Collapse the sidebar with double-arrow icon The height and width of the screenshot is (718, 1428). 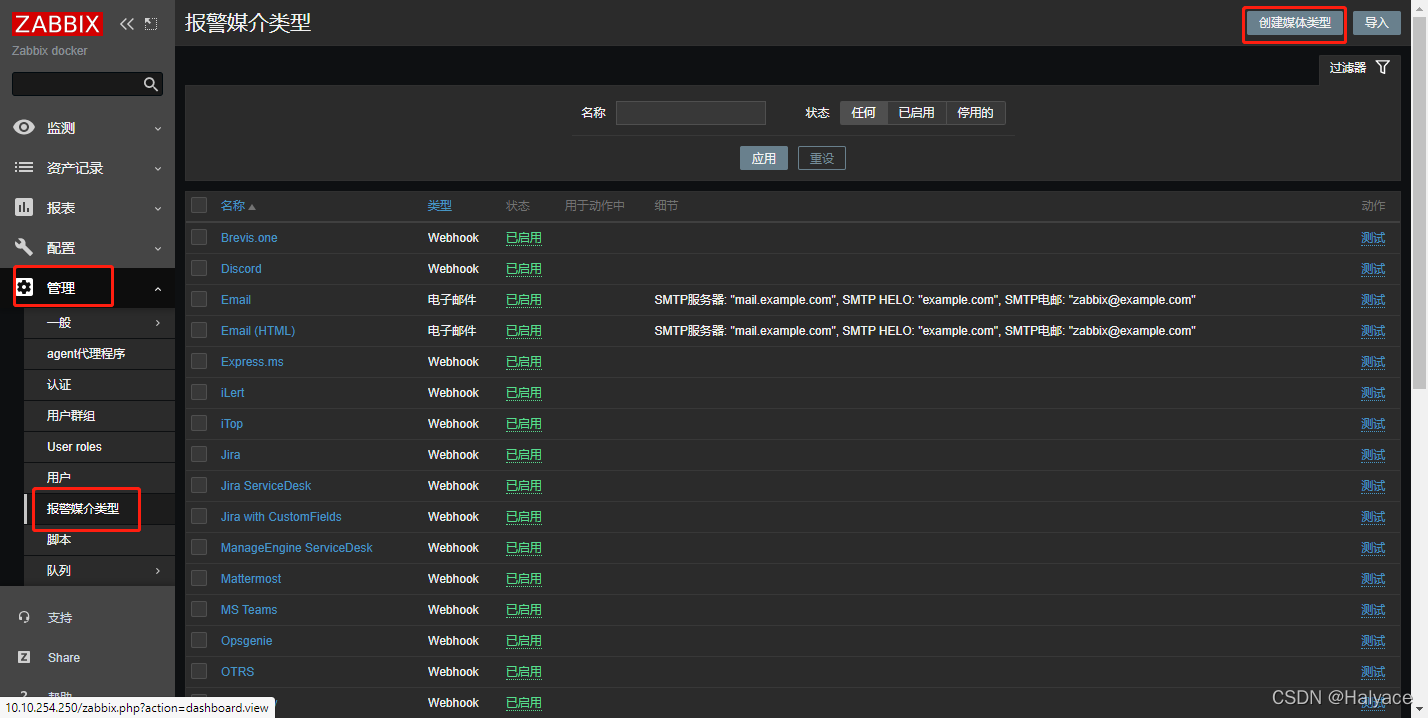tap(127, 24)
